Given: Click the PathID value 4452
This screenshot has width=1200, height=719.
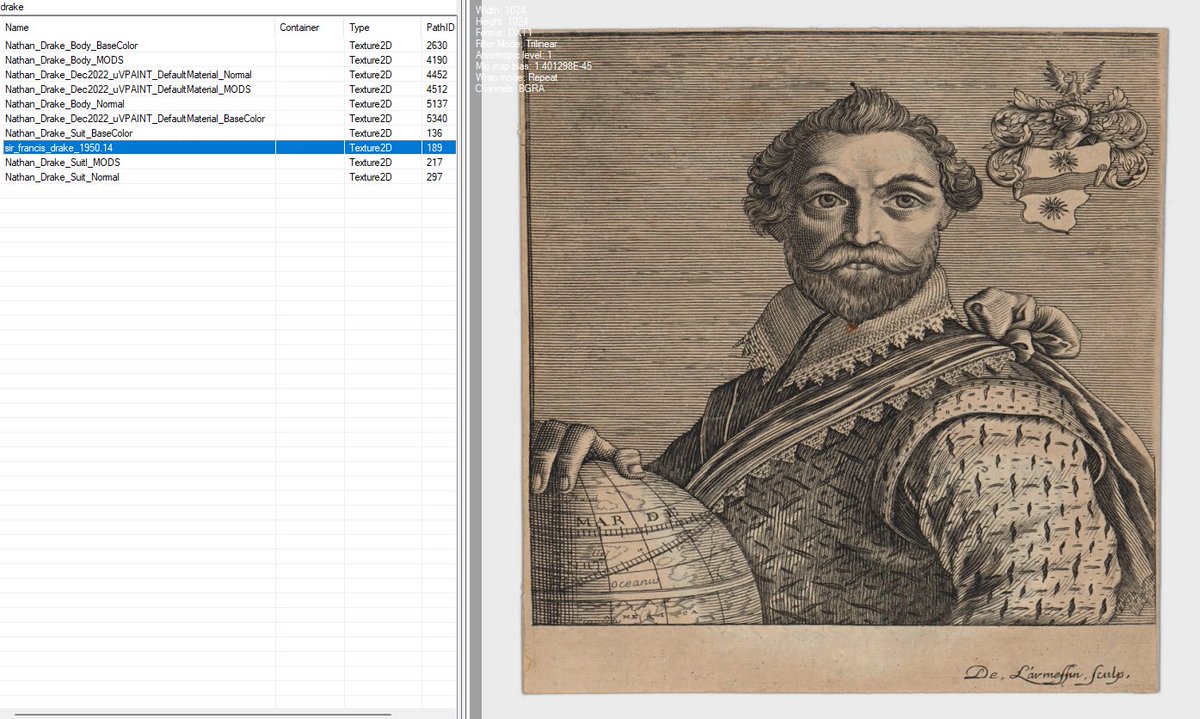Looking at the screenshot, I should pyautogui.click(x=437, y=75).
